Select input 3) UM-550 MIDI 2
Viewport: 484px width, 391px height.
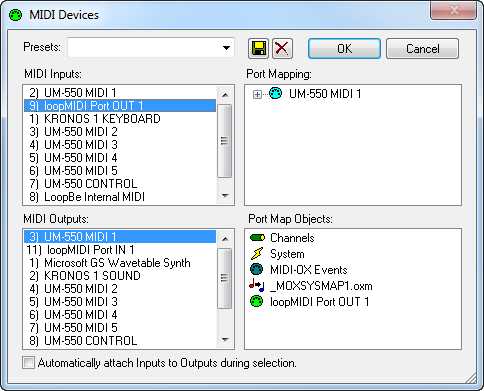pyautogui.click(x=120, y=132)
